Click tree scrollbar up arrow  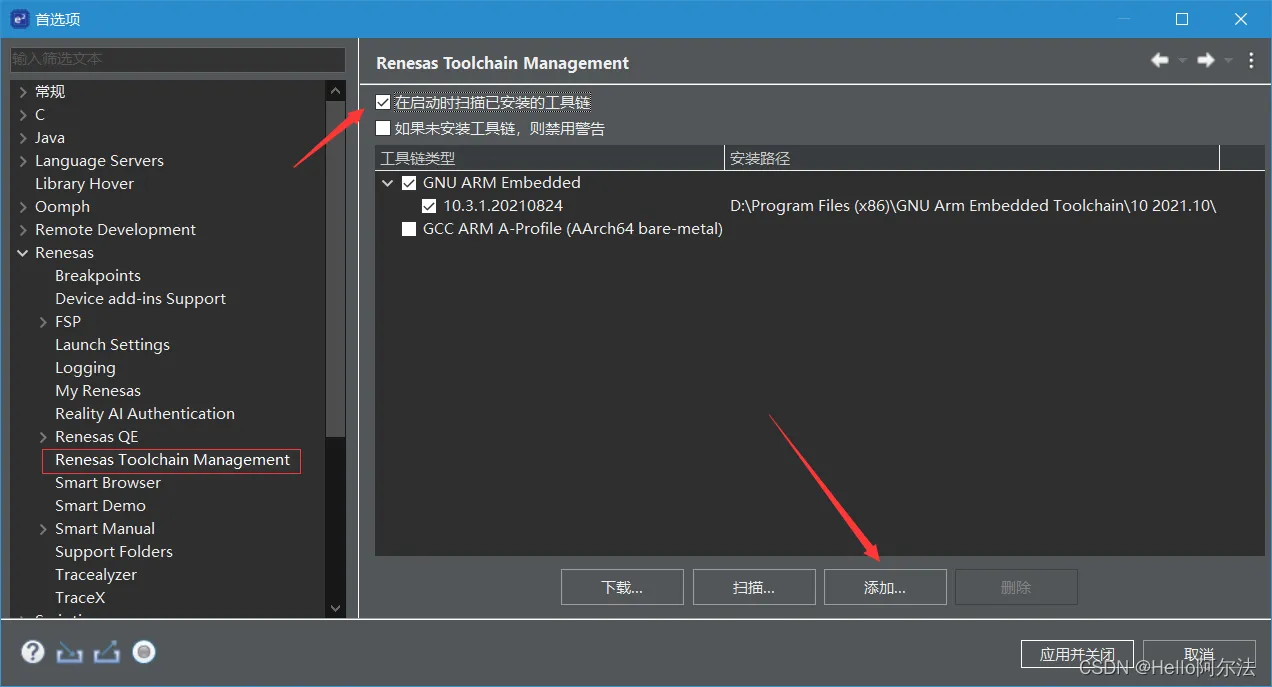tap(335, 90)
